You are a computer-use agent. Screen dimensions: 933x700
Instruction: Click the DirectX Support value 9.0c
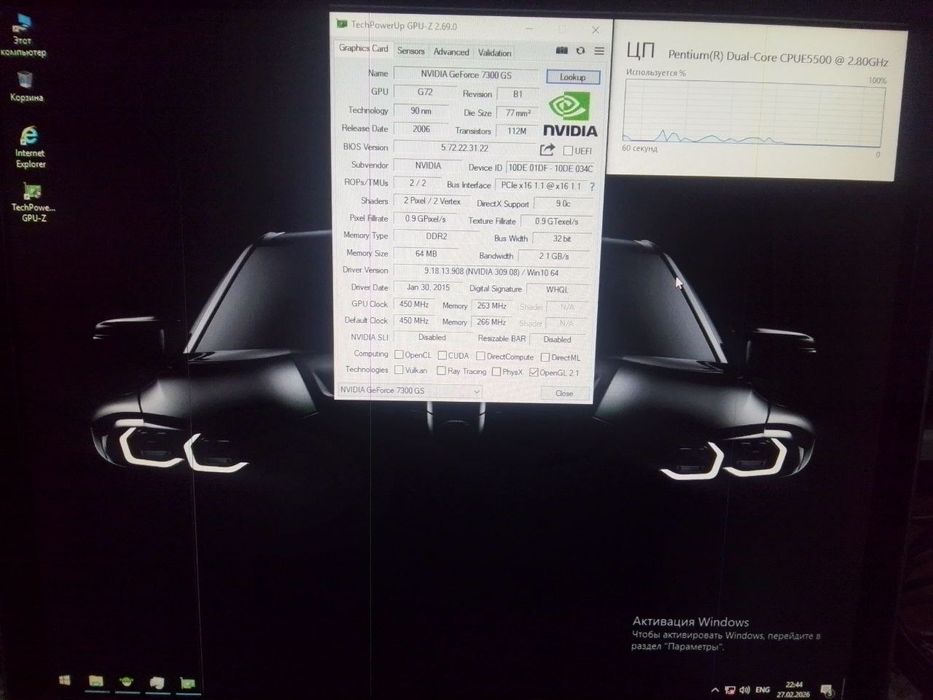[563, 204]
